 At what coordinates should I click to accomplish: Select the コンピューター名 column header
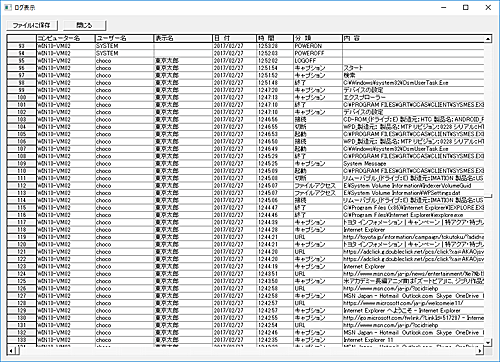[x=66, y=38]
